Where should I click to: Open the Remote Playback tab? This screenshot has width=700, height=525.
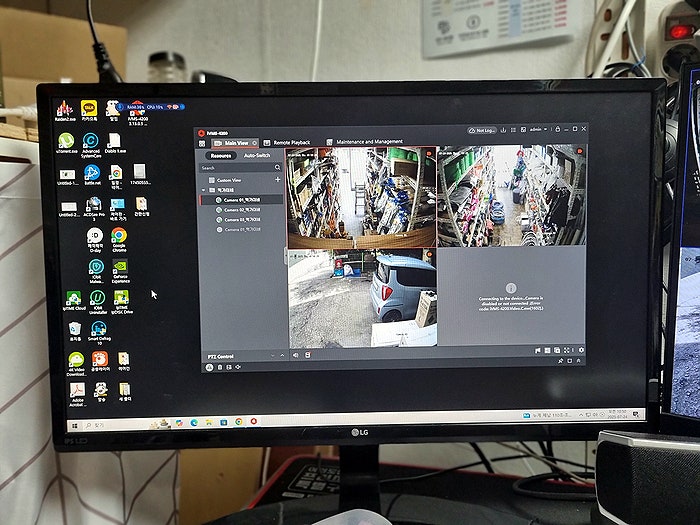[x=287, y=142]
